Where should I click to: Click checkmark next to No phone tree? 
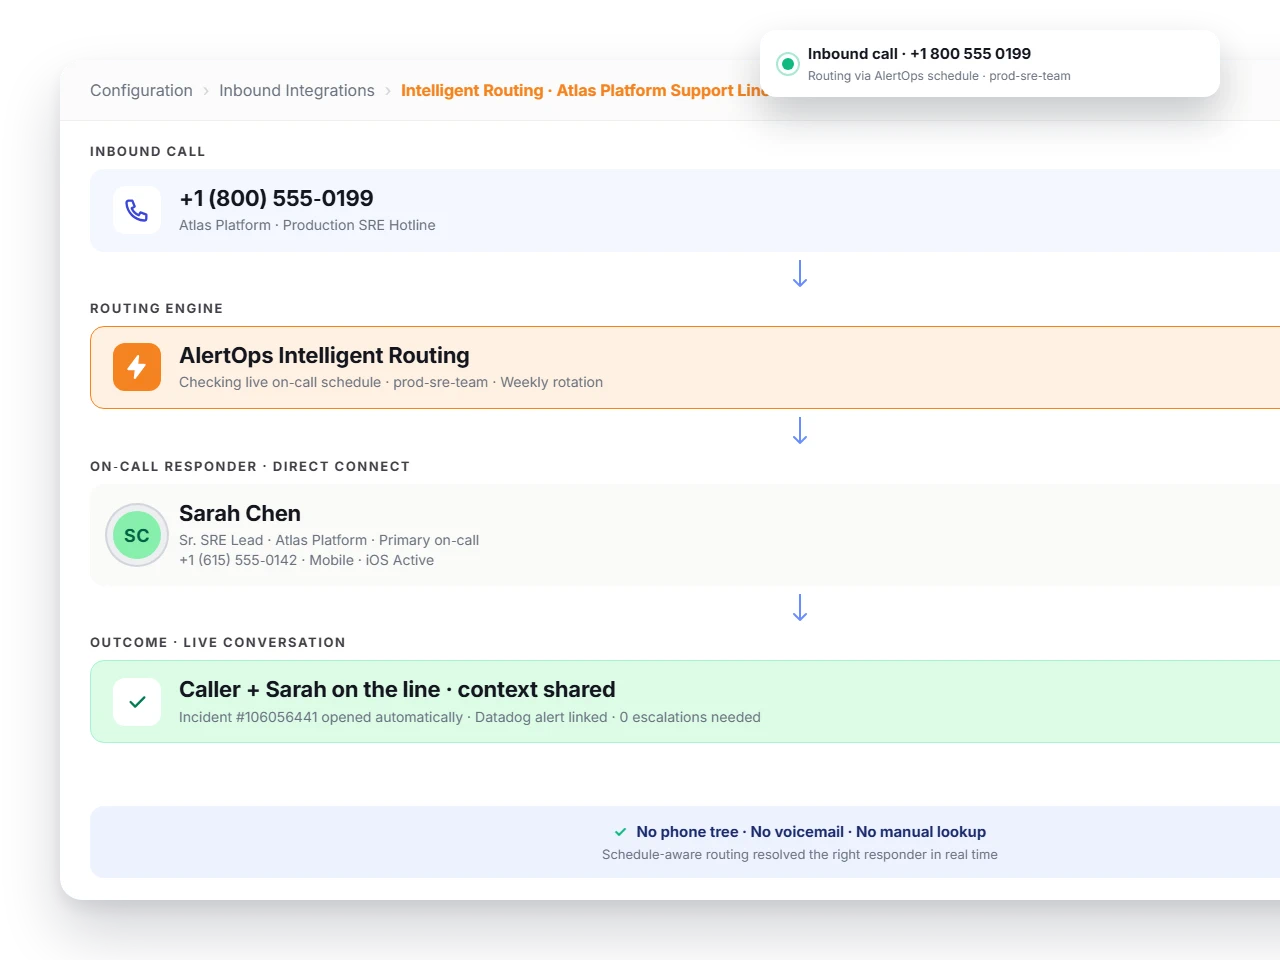pyautogui.click(x=621, y=832)
